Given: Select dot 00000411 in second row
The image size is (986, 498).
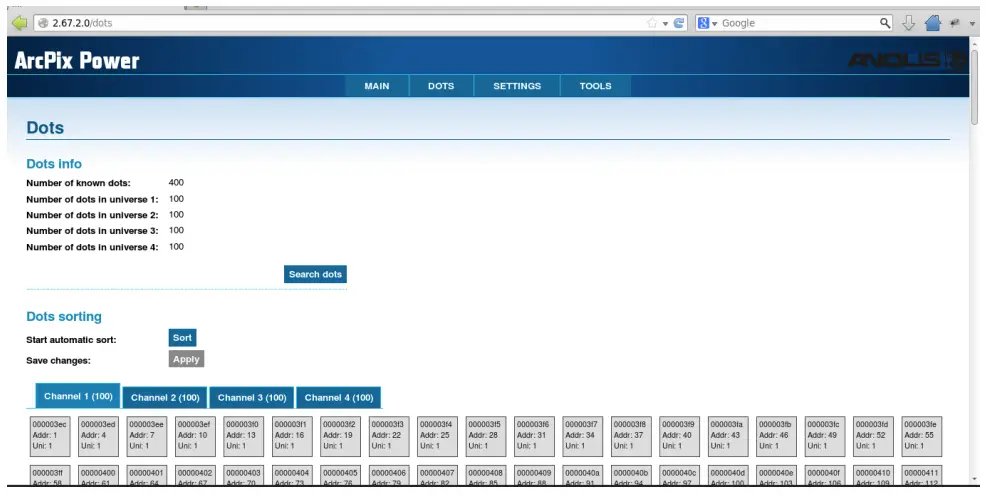Looking at the screenshot, I should pyautogui.click(x=921, y=475).
